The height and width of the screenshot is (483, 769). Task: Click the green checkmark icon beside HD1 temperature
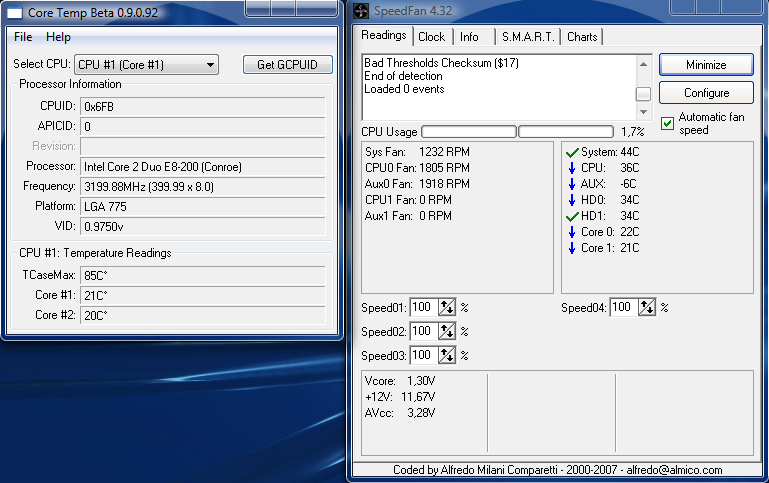[x=572, y=216]
